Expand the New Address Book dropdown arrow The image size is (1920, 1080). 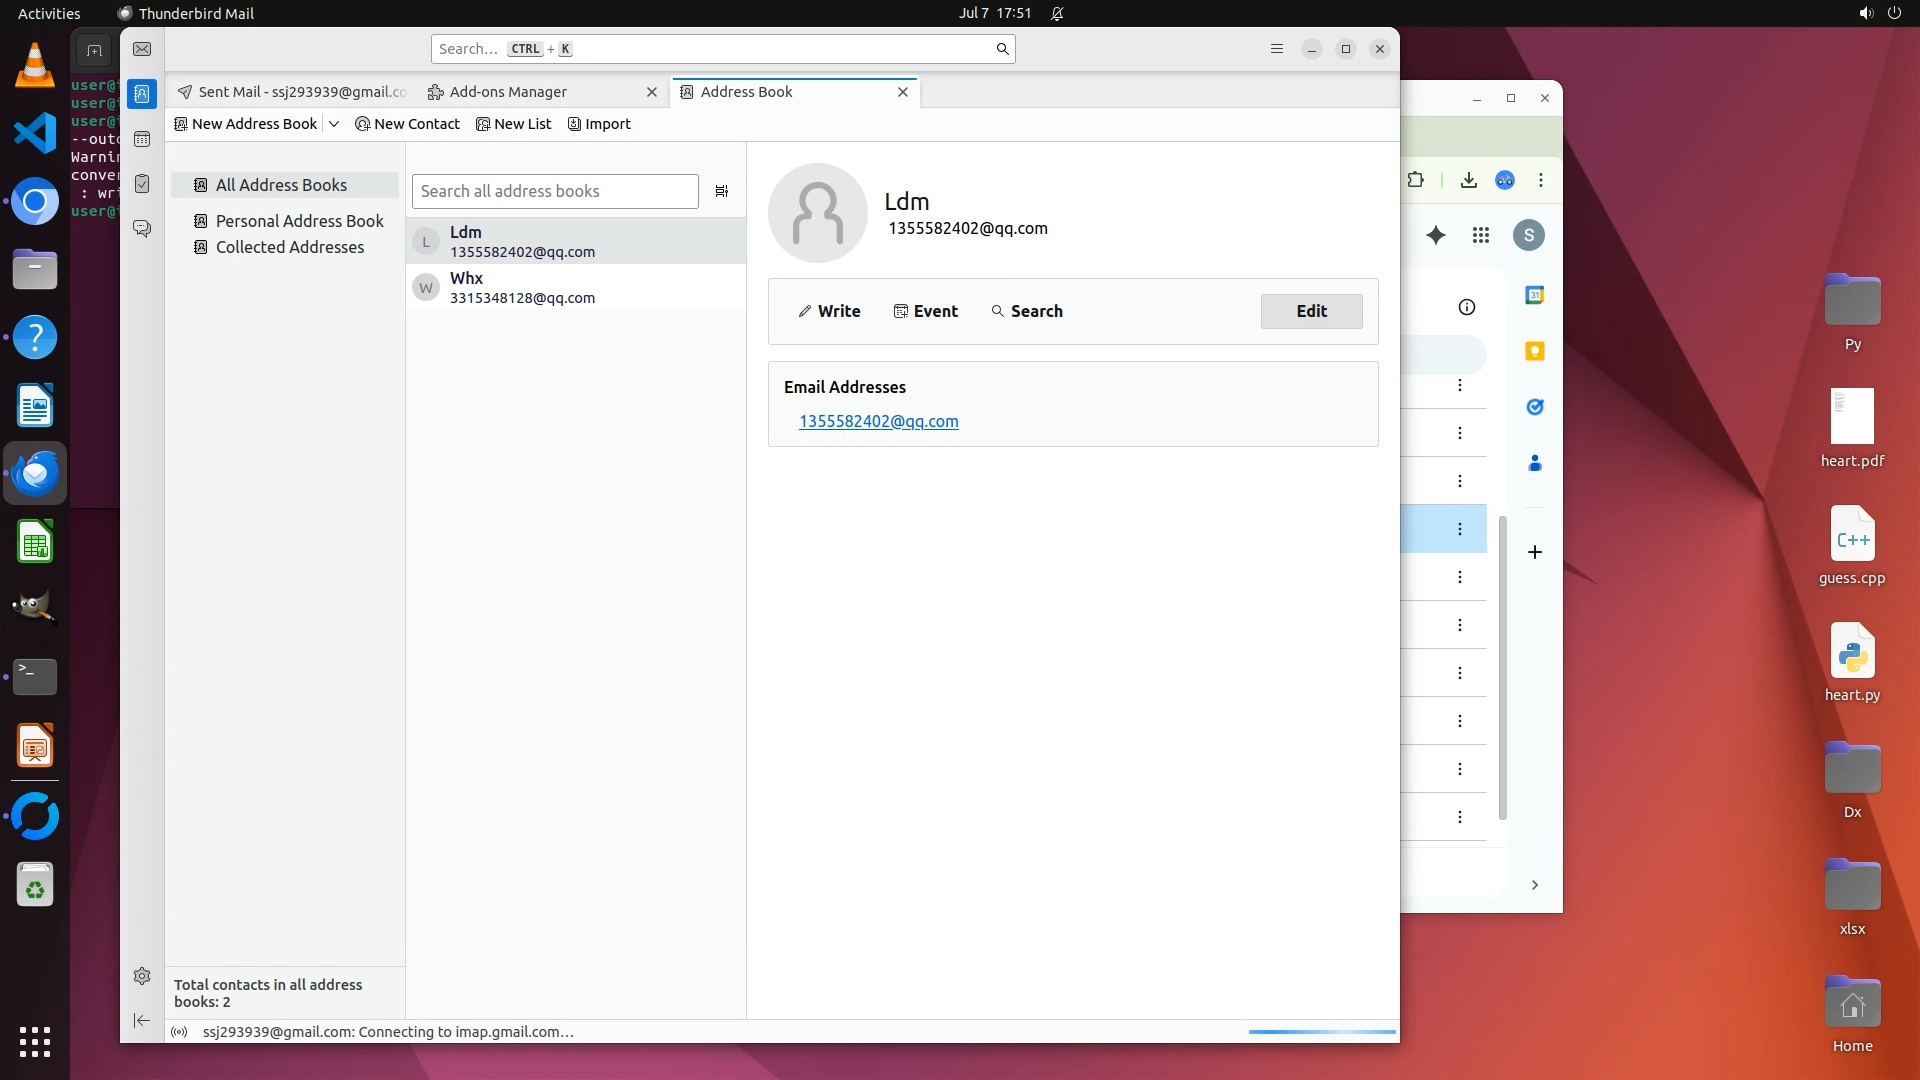(334, 124)
